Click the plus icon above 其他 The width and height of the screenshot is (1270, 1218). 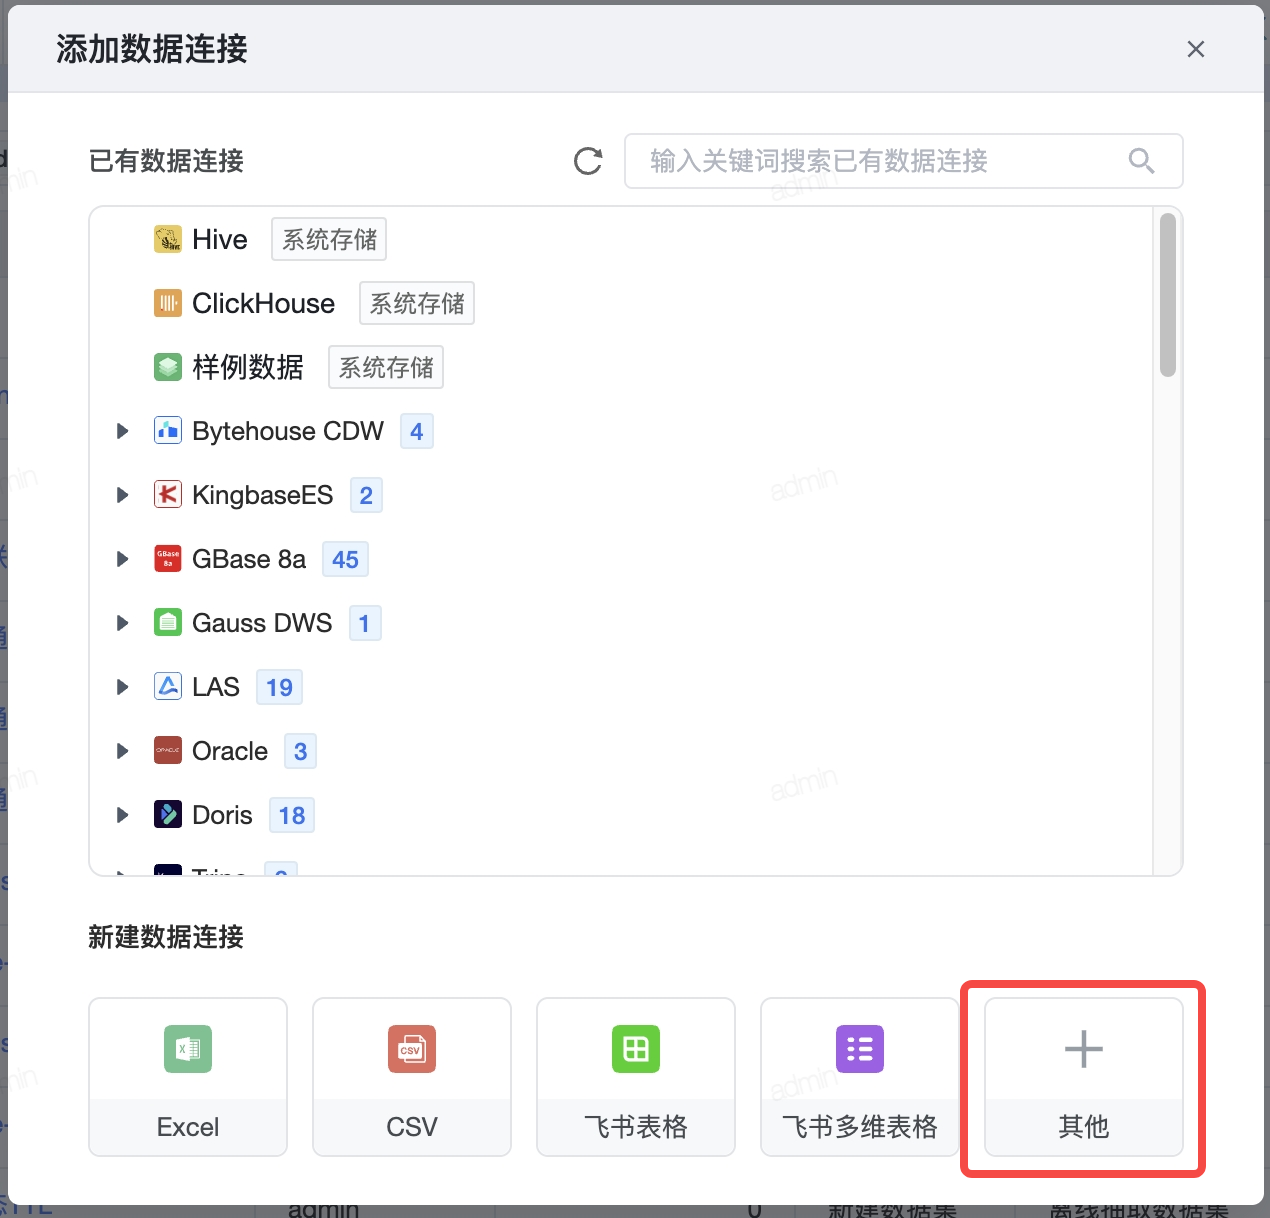point(1084,1049)
